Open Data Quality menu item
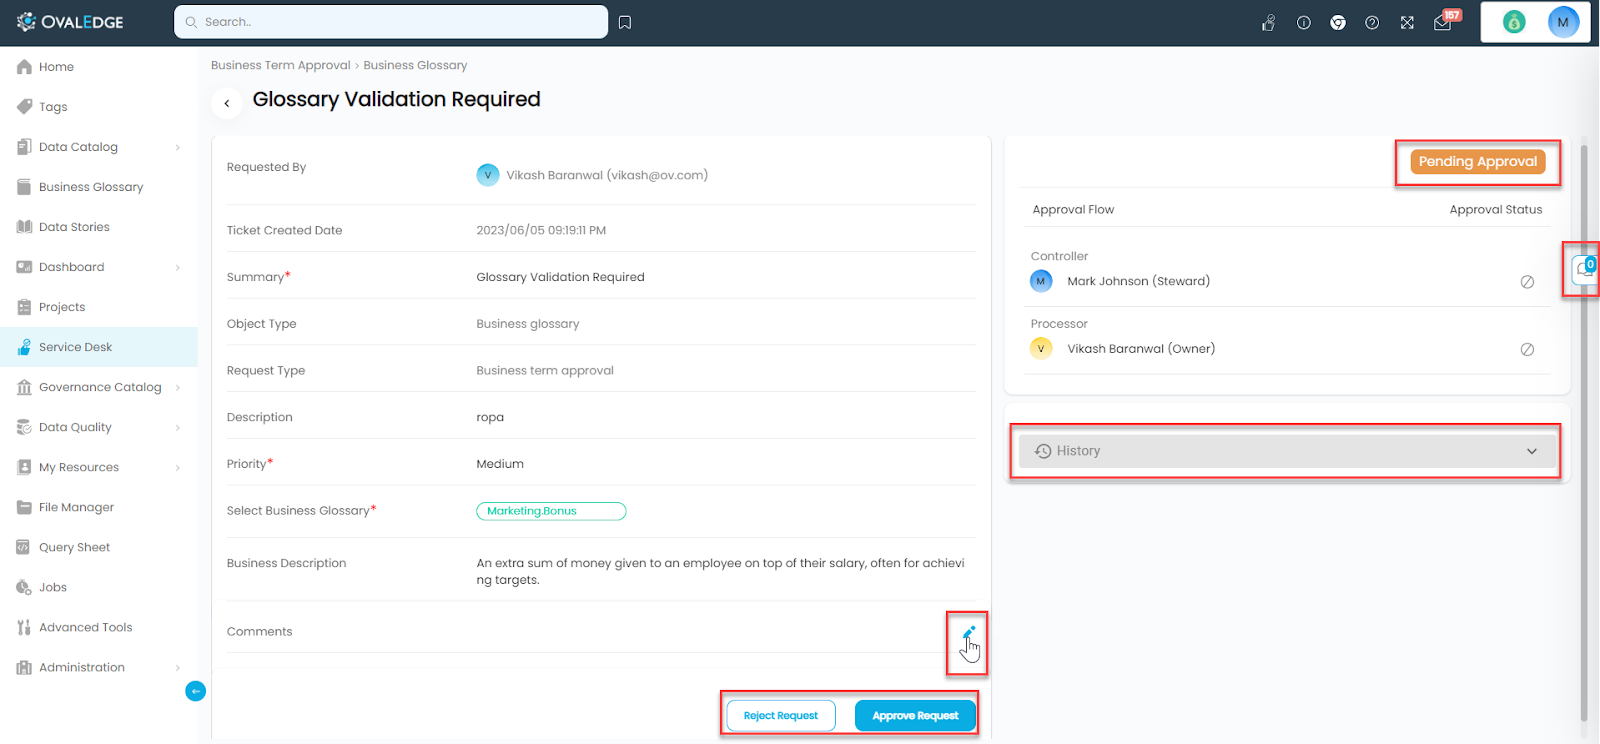 click(99, 427)
